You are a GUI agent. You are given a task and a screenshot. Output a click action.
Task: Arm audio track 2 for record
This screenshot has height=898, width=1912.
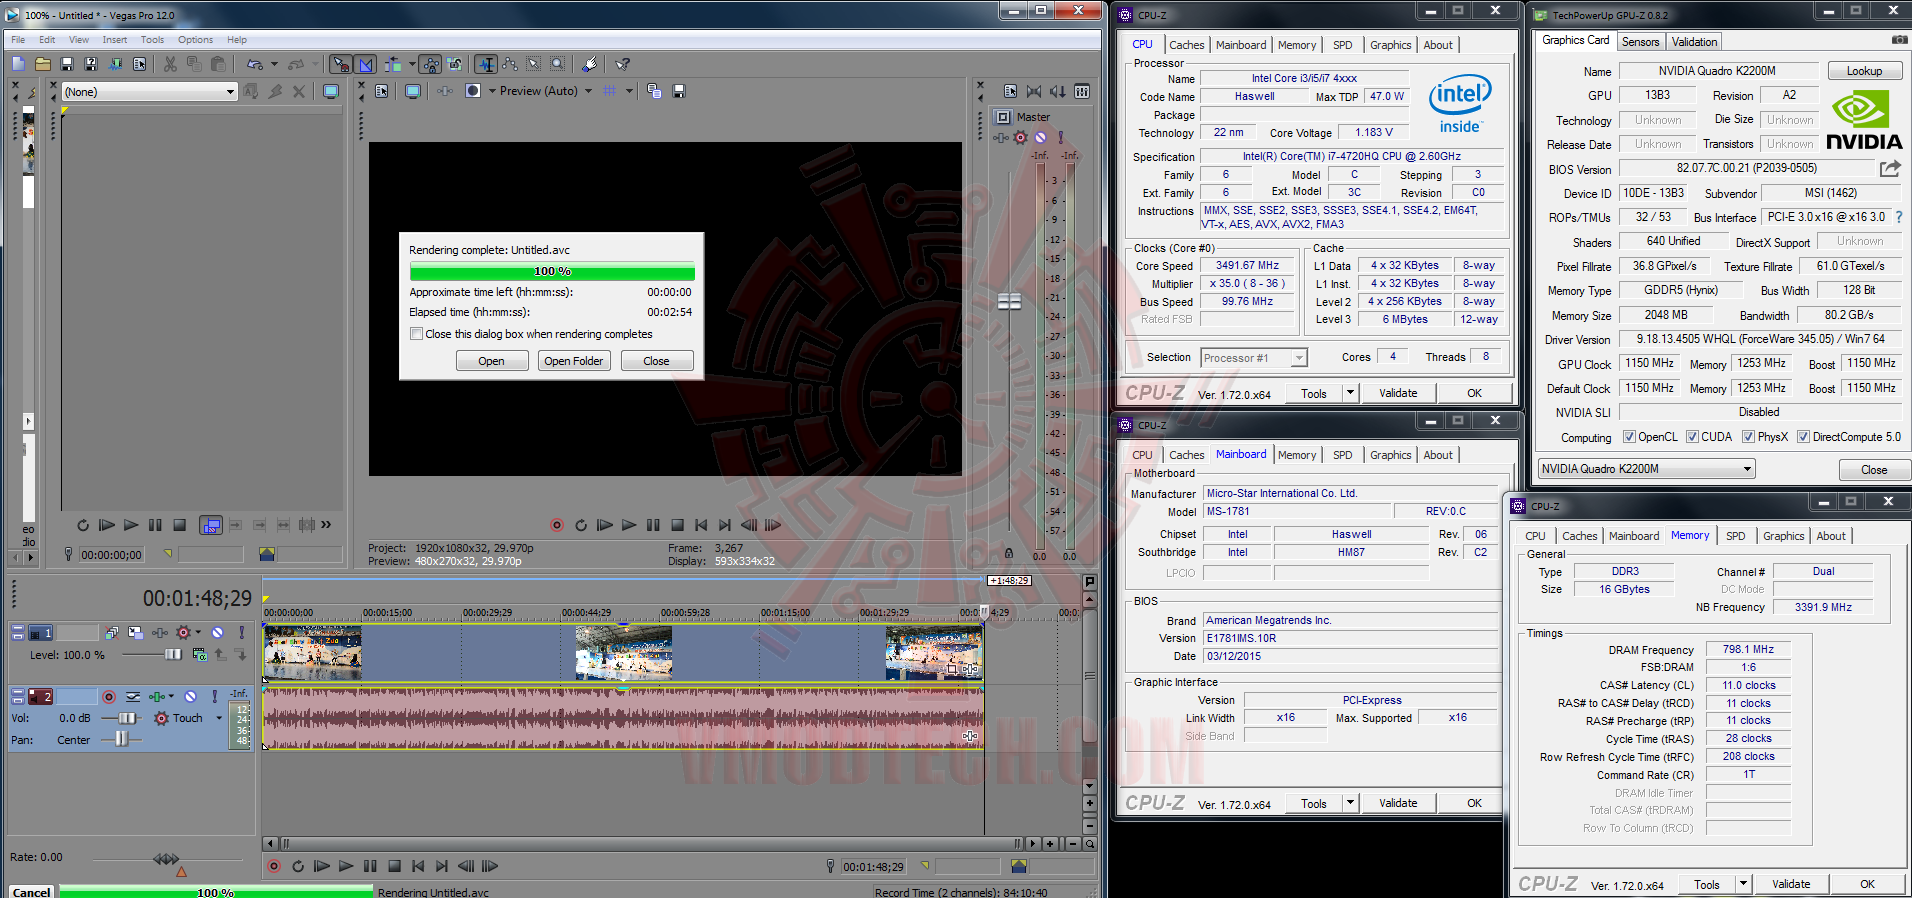(x=108, y=696)
